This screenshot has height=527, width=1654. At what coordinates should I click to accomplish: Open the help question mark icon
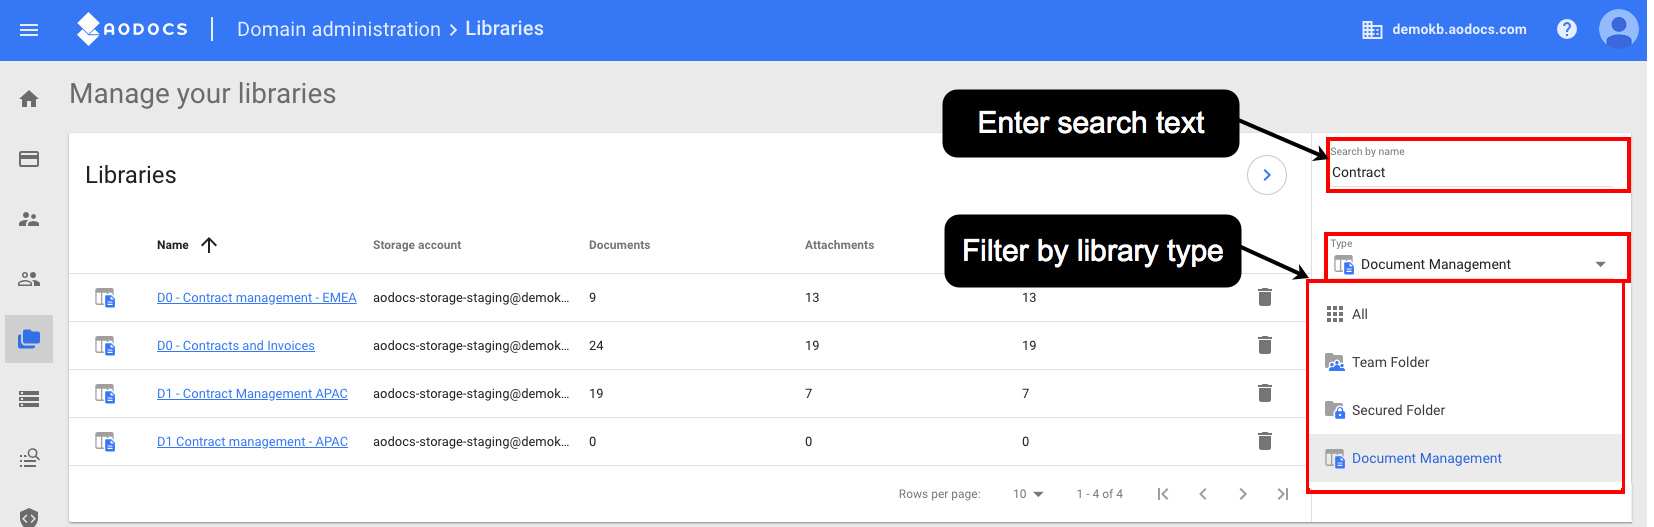1567,29
